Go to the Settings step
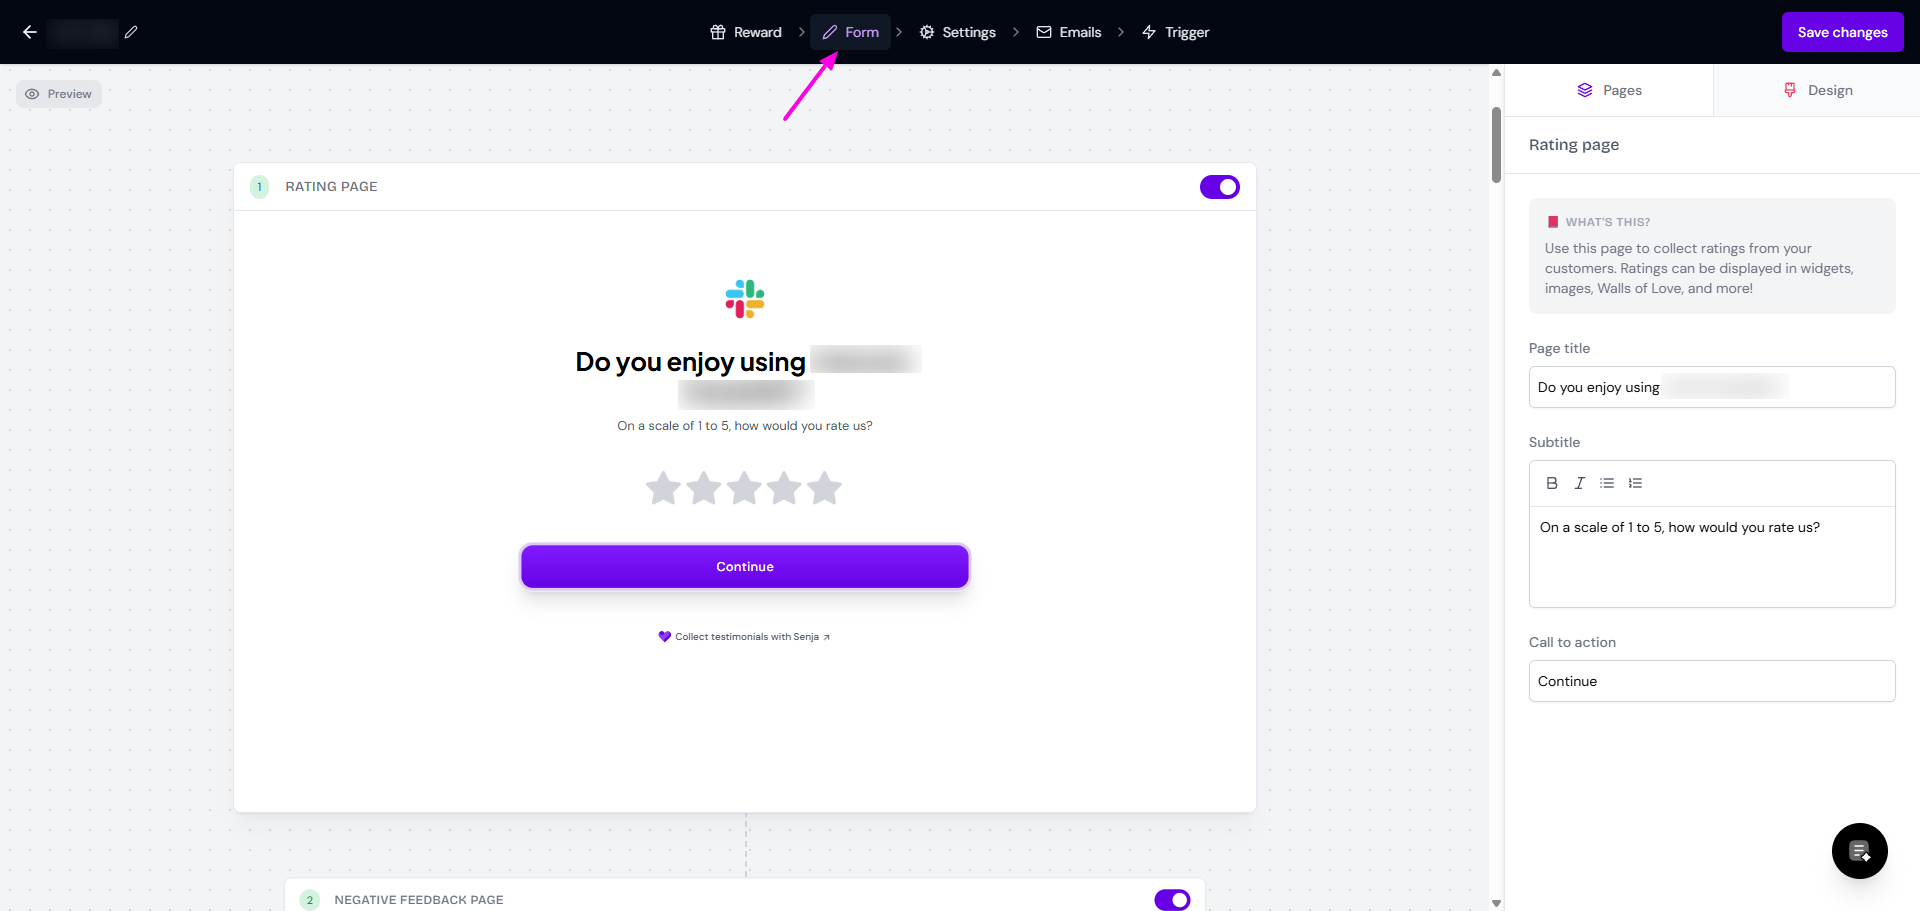 coord(958,32)
